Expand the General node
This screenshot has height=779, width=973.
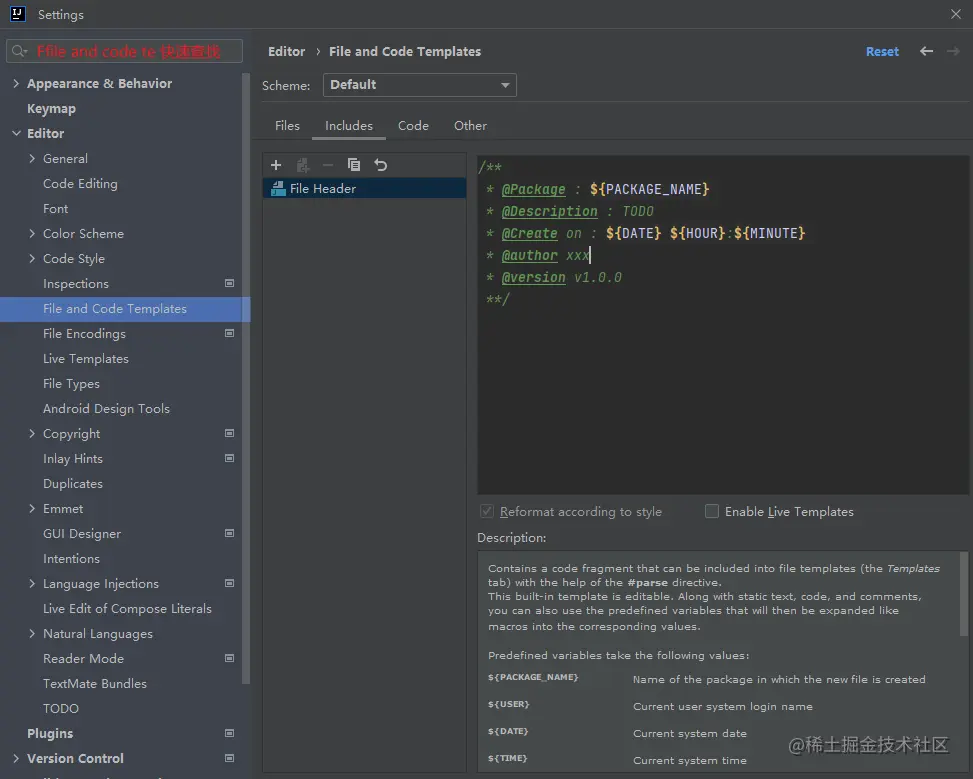coord(32,158)
